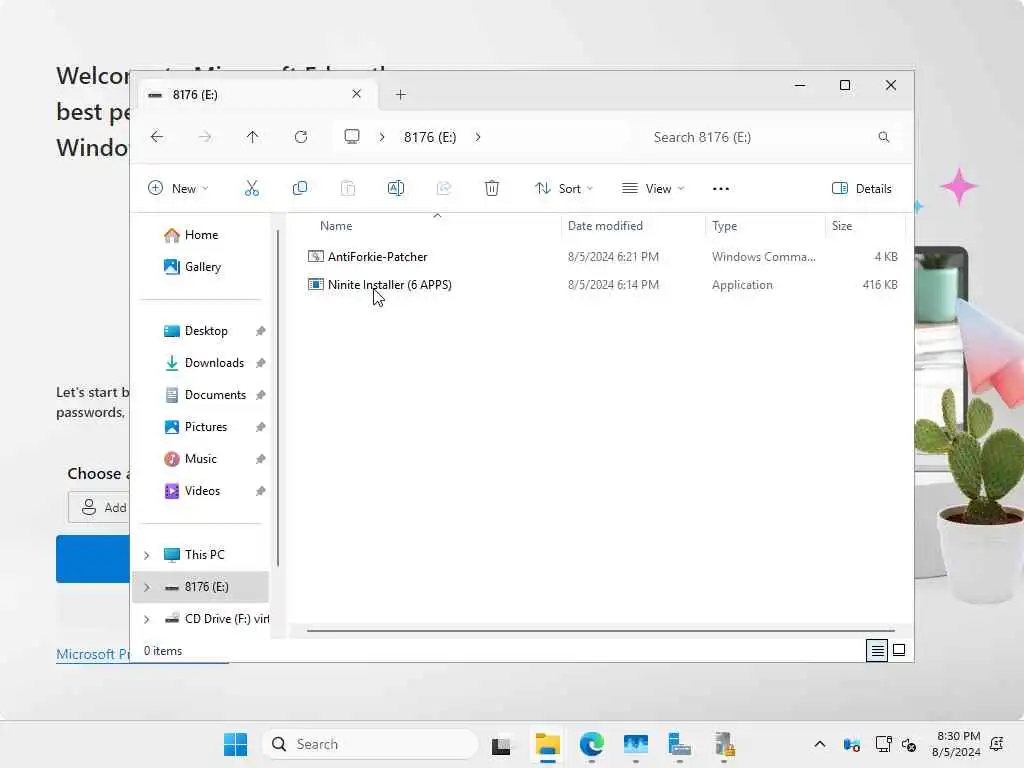Select the Ninite Installer application icon
The image size is (1024, 768).
315,285
